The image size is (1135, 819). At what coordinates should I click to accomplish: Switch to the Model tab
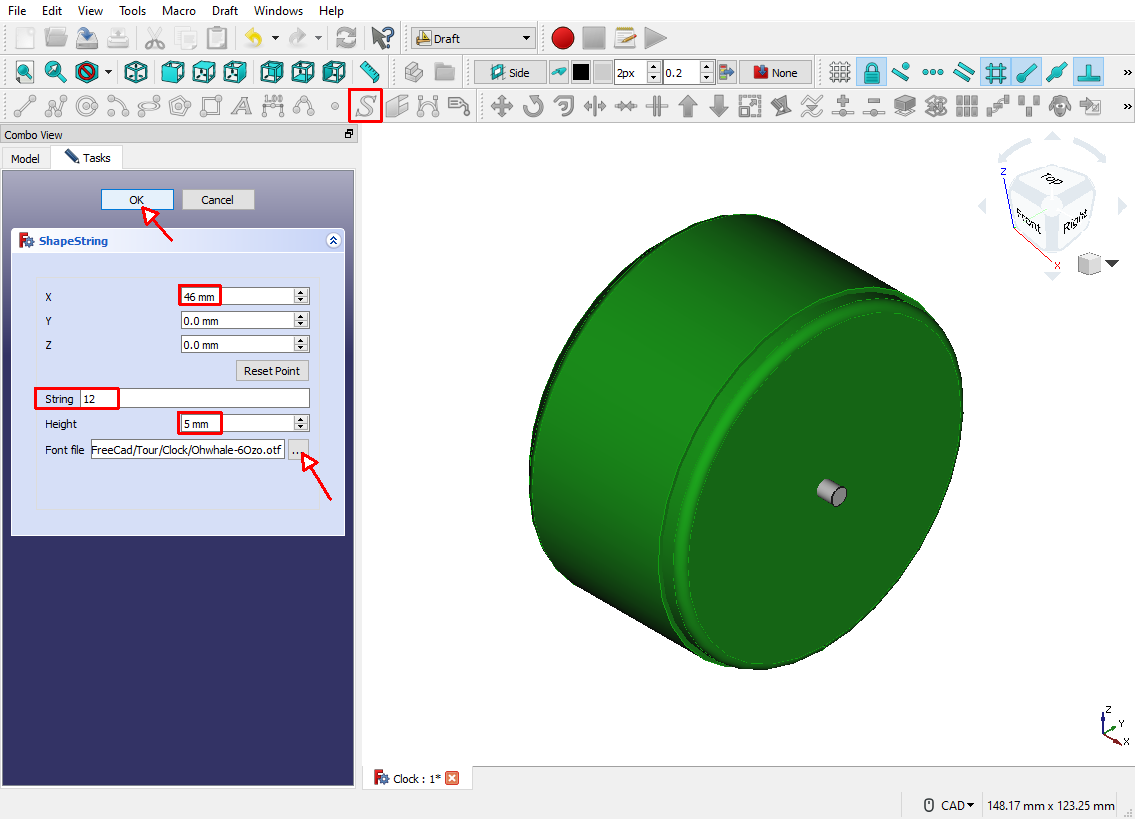pyautogui.click(x=25, y=159)
